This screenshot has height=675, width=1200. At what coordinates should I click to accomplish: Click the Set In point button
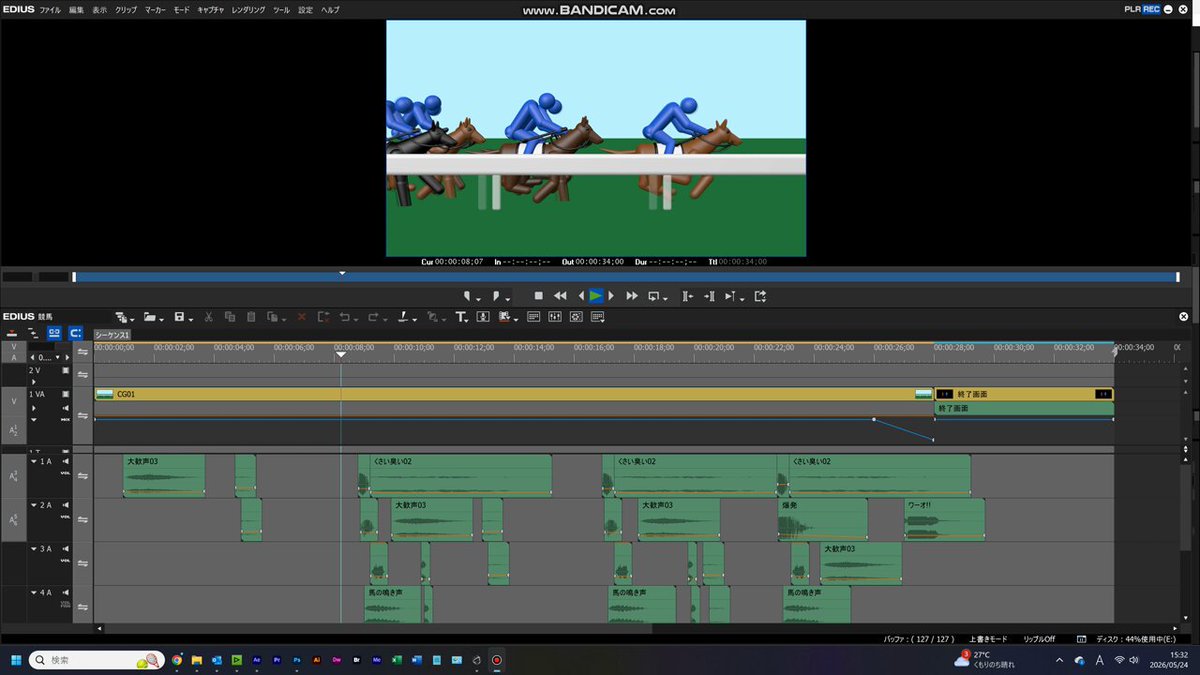pyautogui.click(x=467, y=296)
